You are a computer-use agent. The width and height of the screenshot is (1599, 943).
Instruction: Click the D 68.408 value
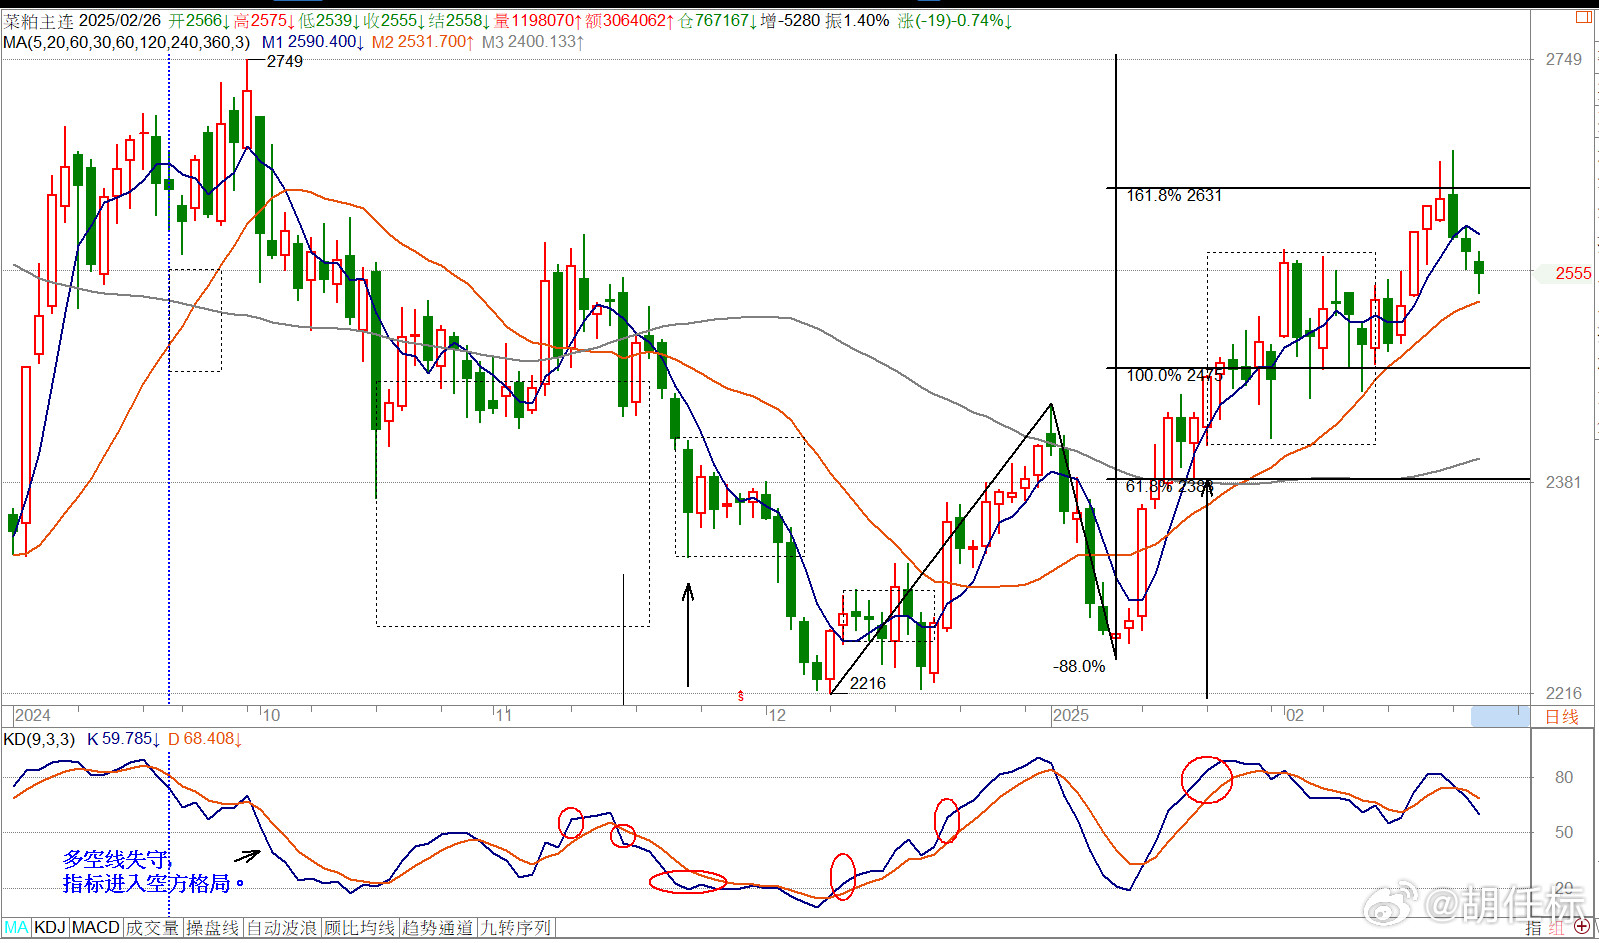[205, 739]
